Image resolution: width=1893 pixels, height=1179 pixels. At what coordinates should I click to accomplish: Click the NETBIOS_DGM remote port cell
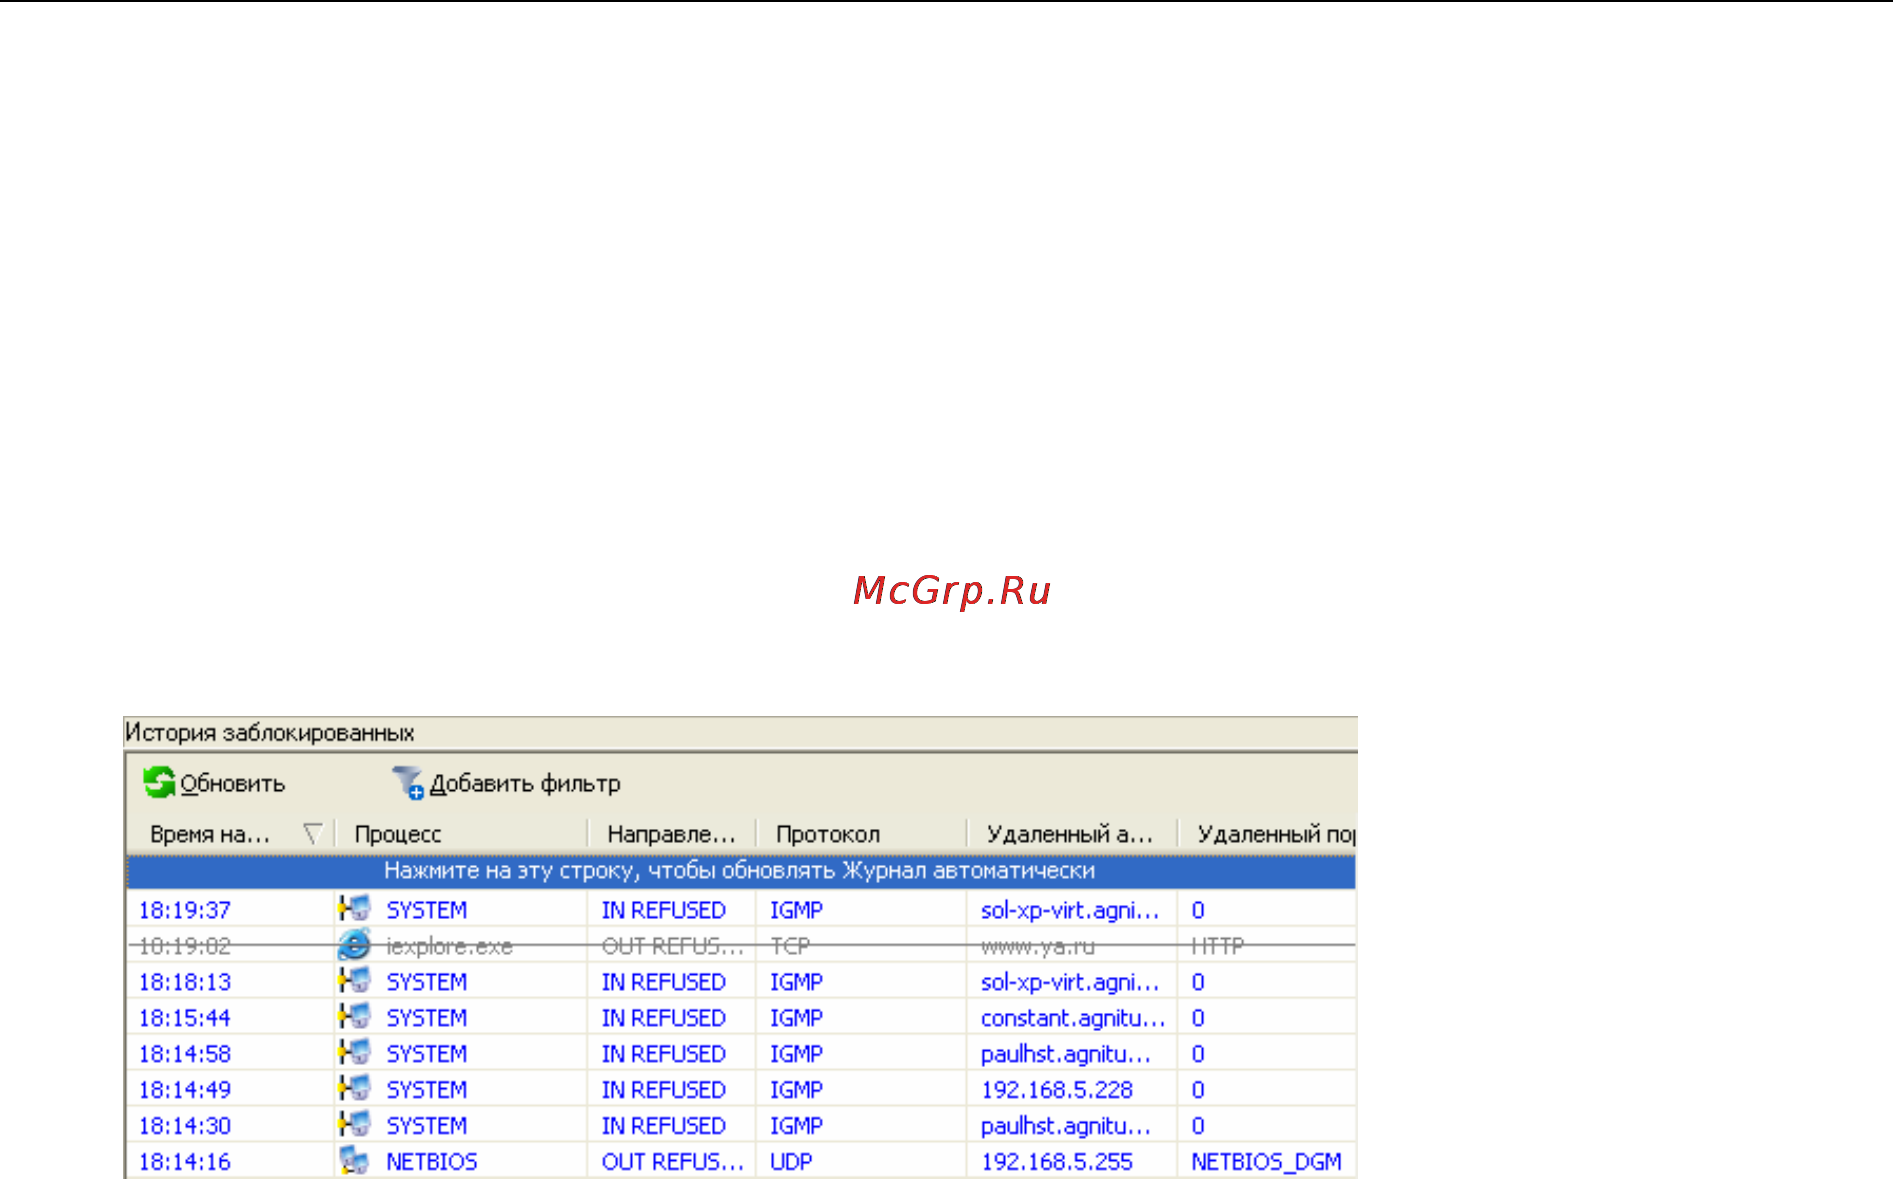[1267, 1162]
